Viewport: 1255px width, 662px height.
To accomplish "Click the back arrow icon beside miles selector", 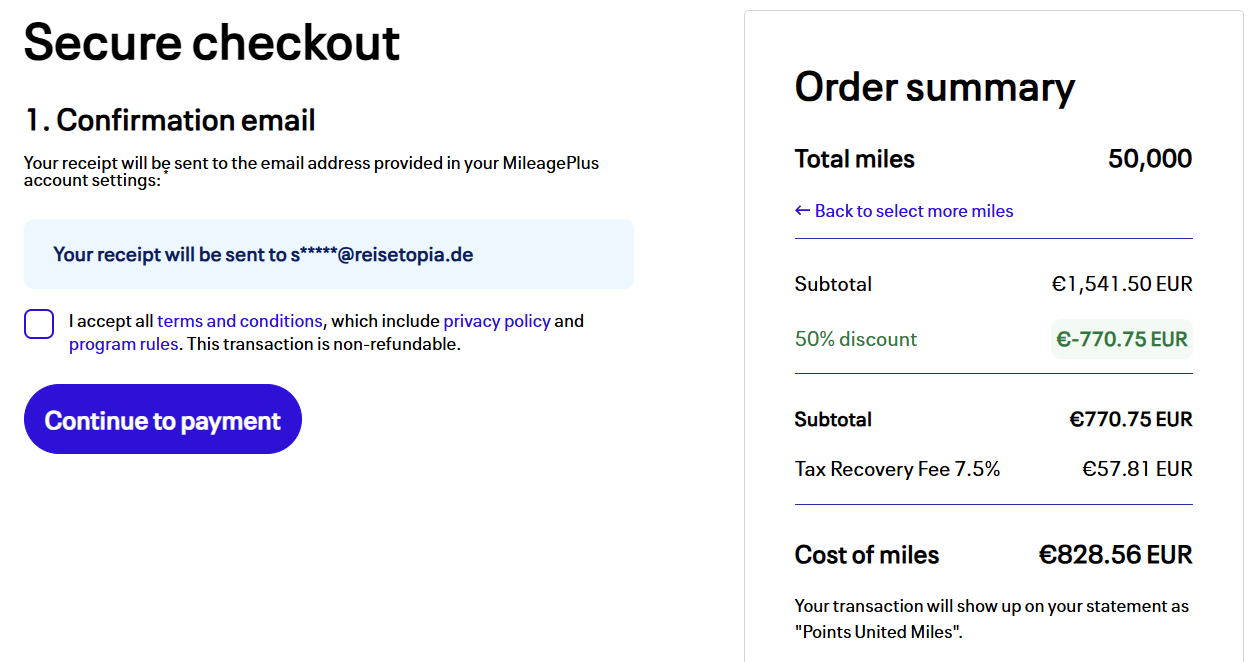I will [801, 210].
